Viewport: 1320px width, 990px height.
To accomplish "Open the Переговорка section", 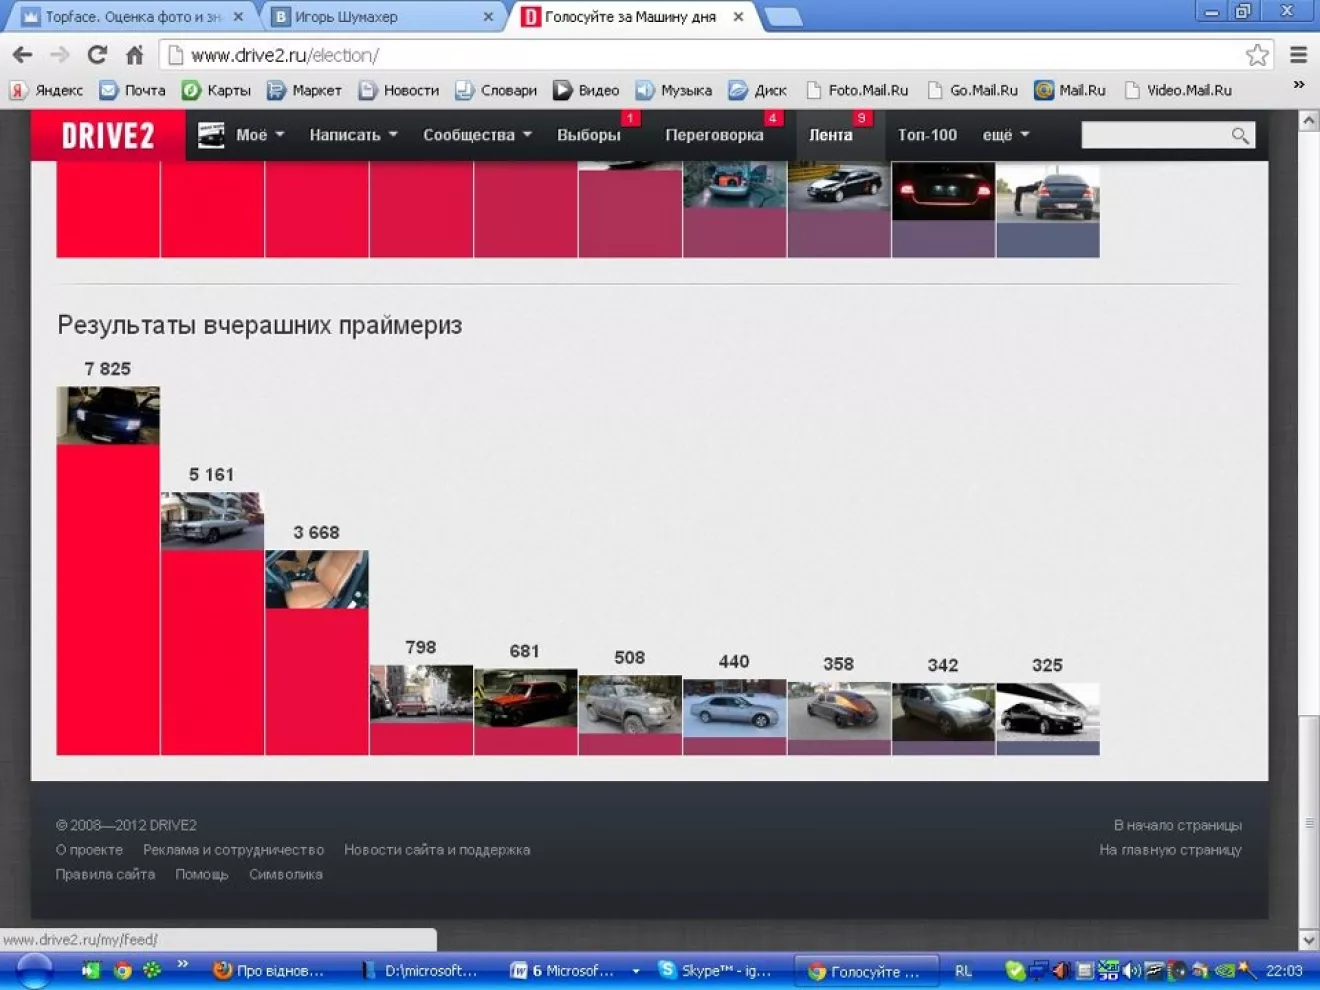I will coord(714,135).
